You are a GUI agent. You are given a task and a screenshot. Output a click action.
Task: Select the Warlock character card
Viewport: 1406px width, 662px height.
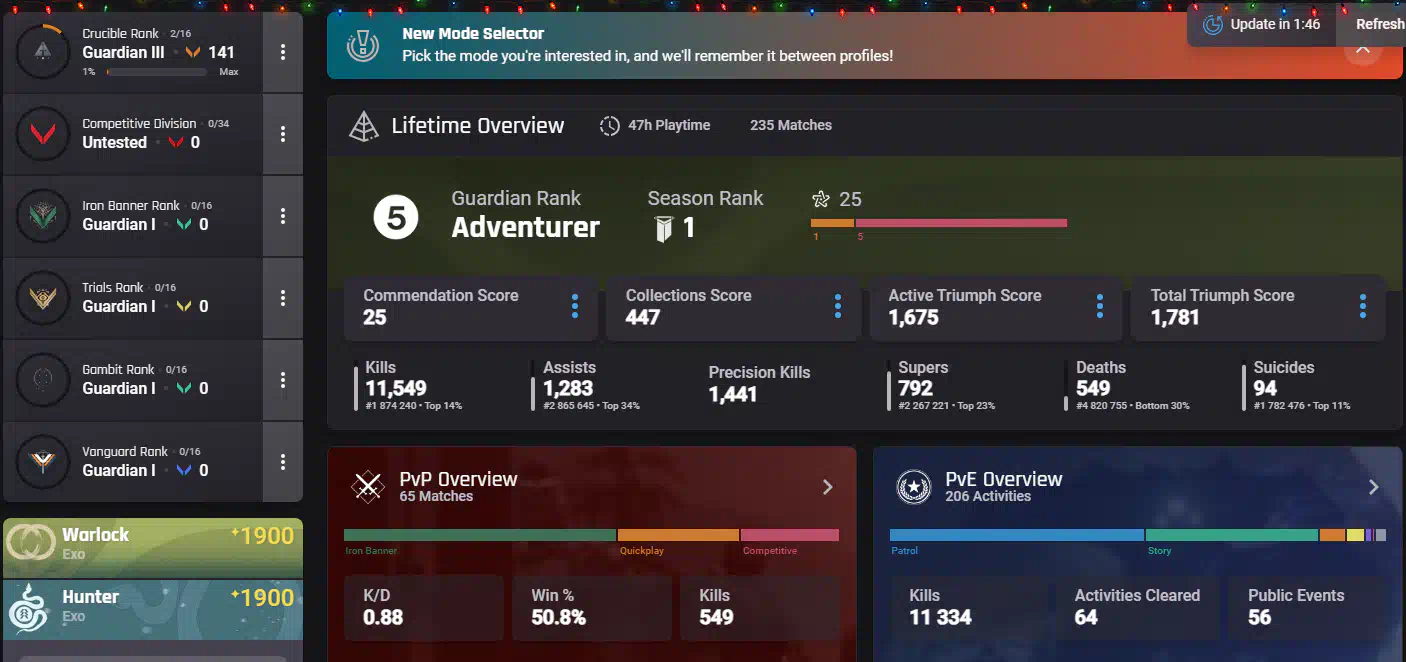[153, 547]
